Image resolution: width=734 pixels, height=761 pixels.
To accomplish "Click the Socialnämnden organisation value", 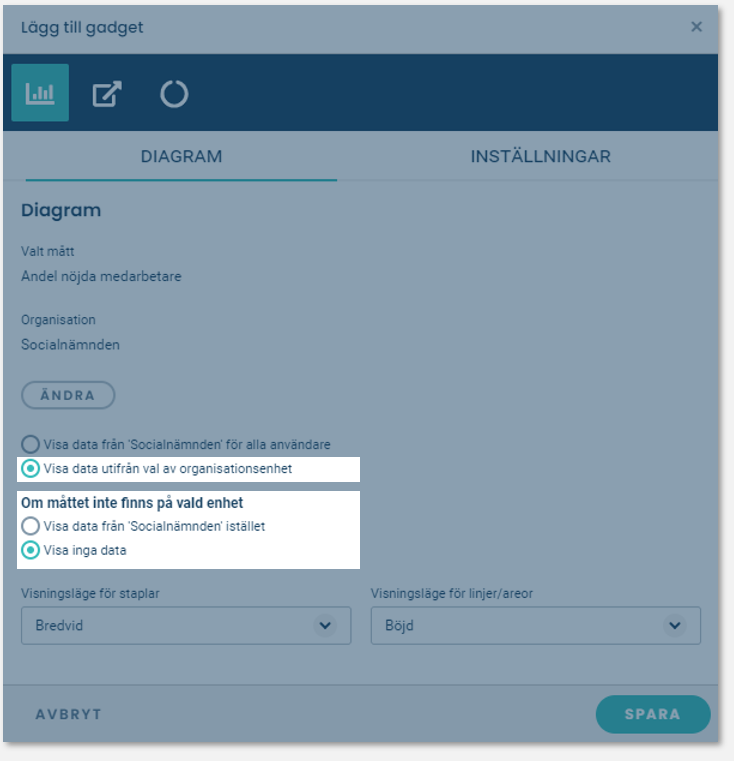I will 70,345.
